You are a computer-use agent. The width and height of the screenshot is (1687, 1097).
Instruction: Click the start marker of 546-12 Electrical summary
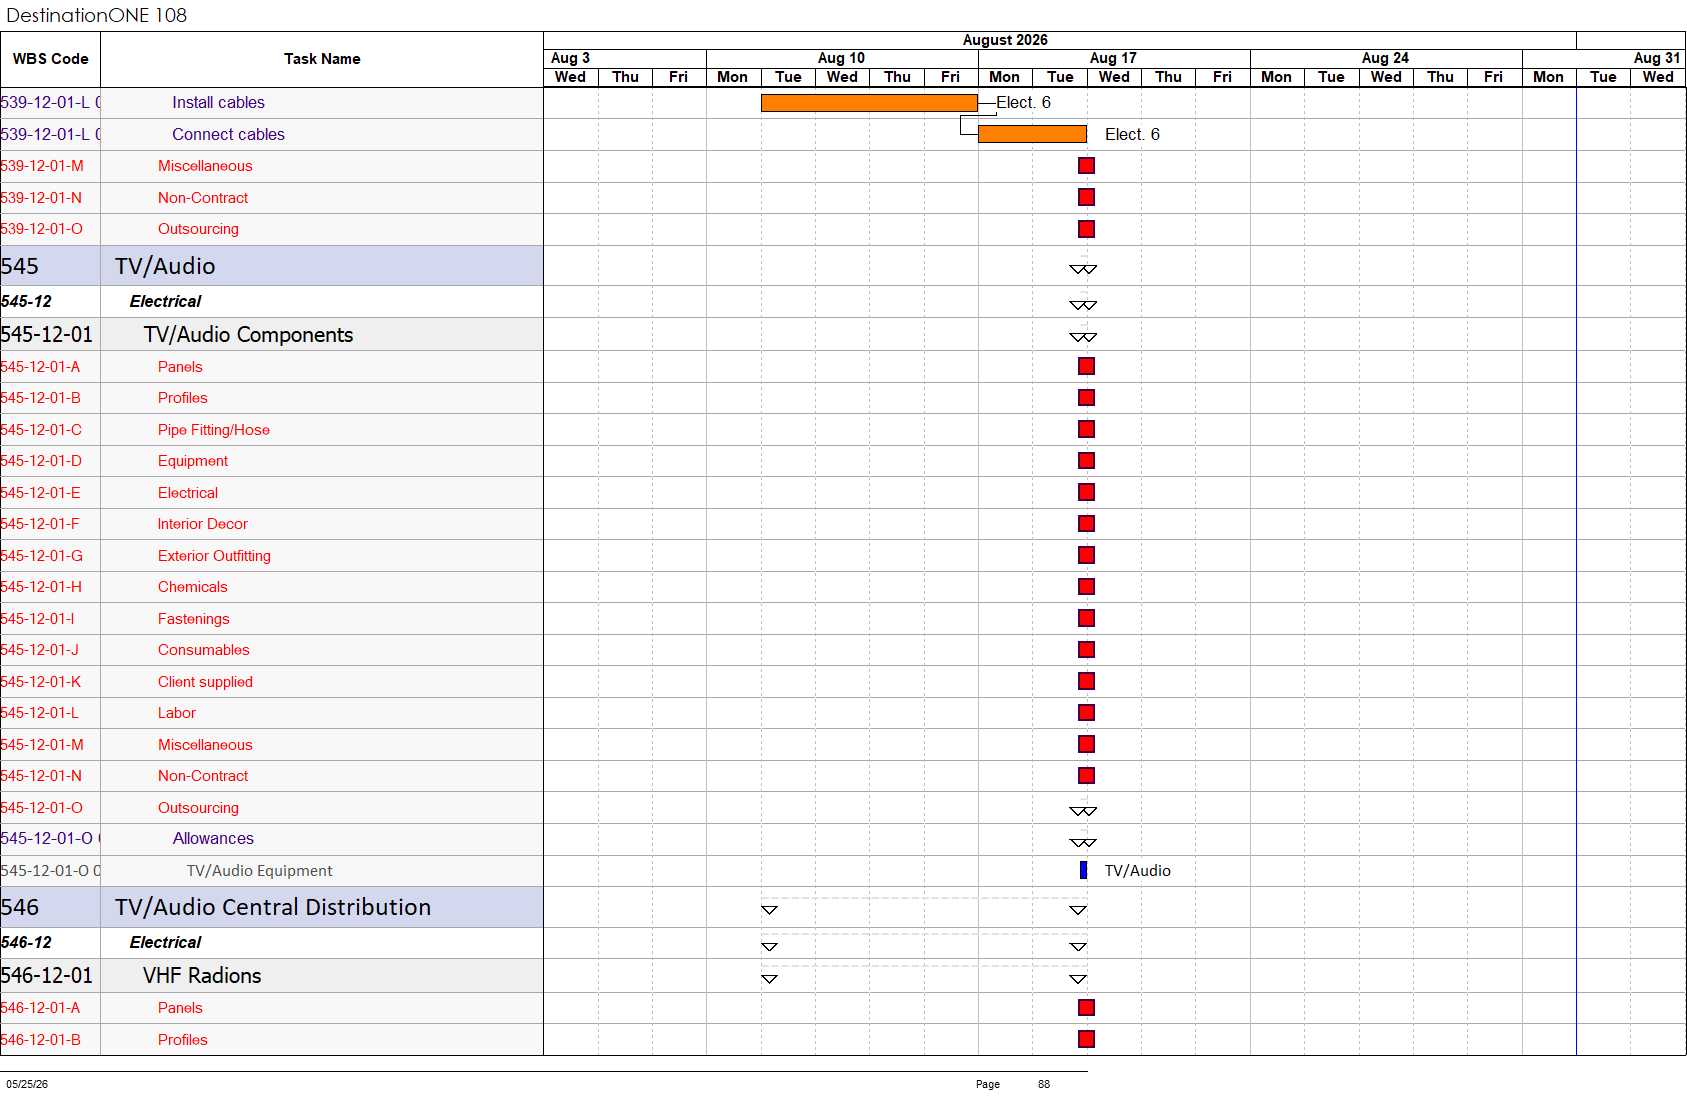point(769,946)
